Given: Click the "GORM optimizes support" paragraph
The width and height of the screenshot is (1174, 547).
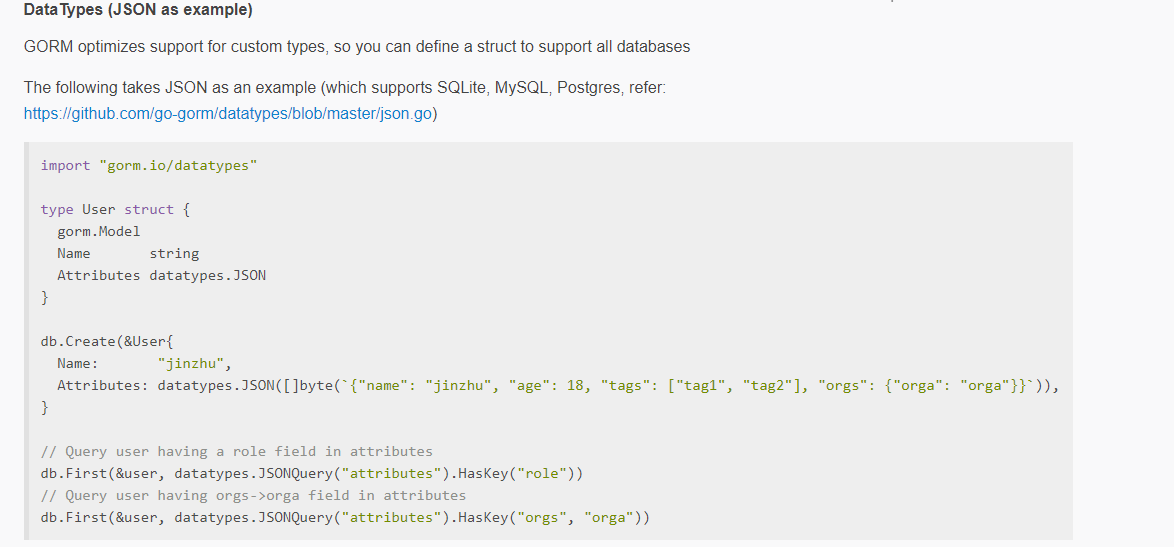Looking at the screenshot, I should [356, 47].
